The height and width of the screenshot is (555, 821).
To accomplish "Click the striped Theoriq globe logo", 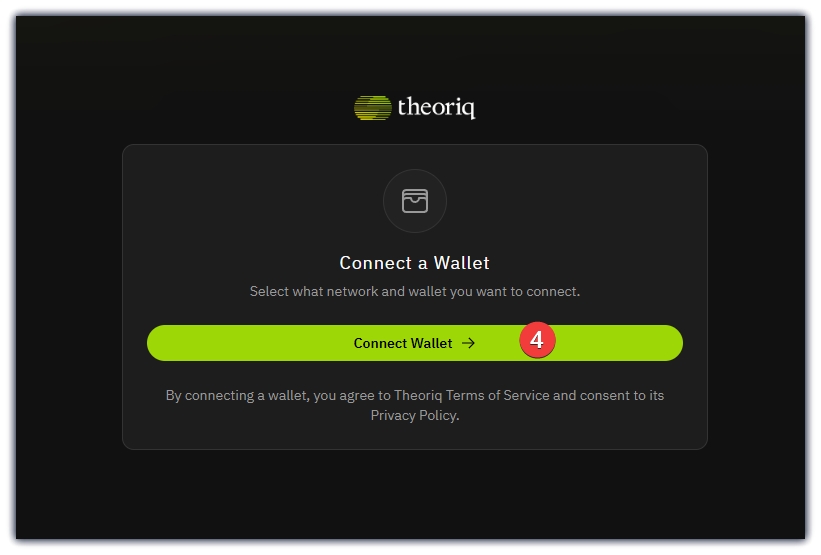I will pos(373,108).
